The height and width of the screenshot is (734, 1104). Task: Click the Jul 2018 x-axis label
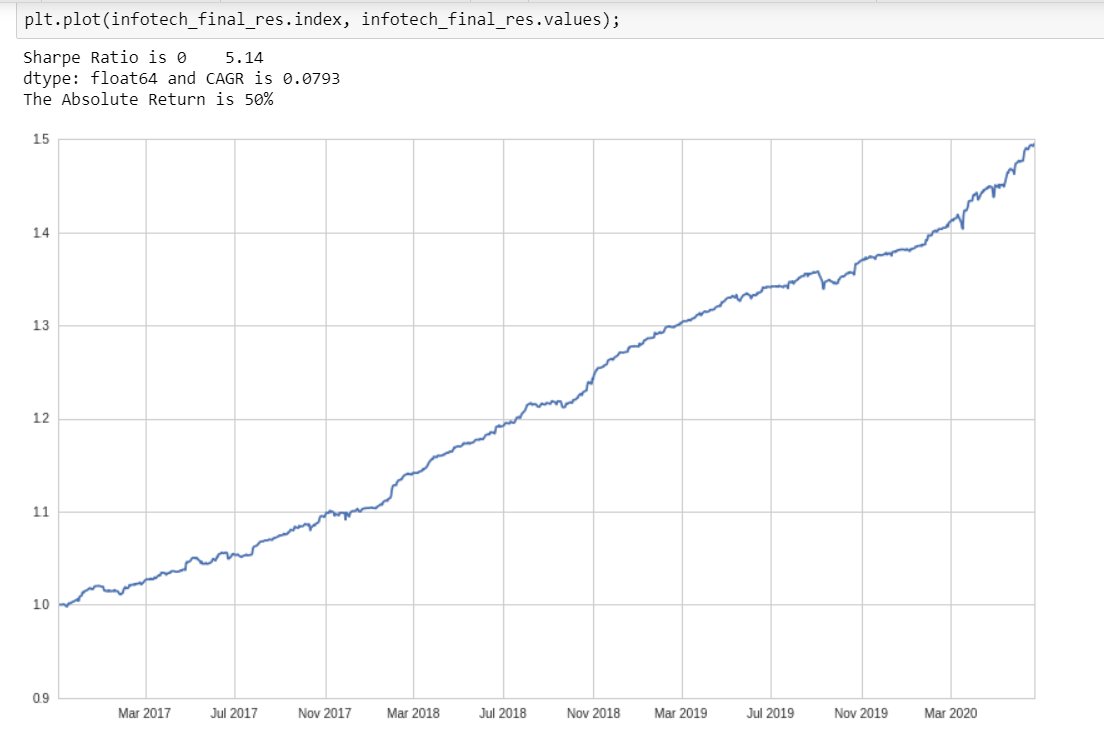coord(502,714)
